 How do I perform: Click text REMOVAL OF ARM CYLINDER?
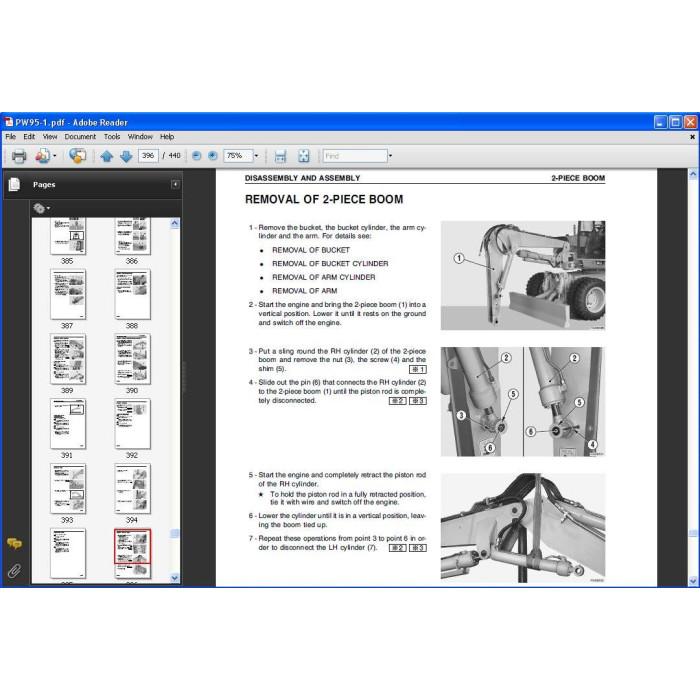point(324,277)
